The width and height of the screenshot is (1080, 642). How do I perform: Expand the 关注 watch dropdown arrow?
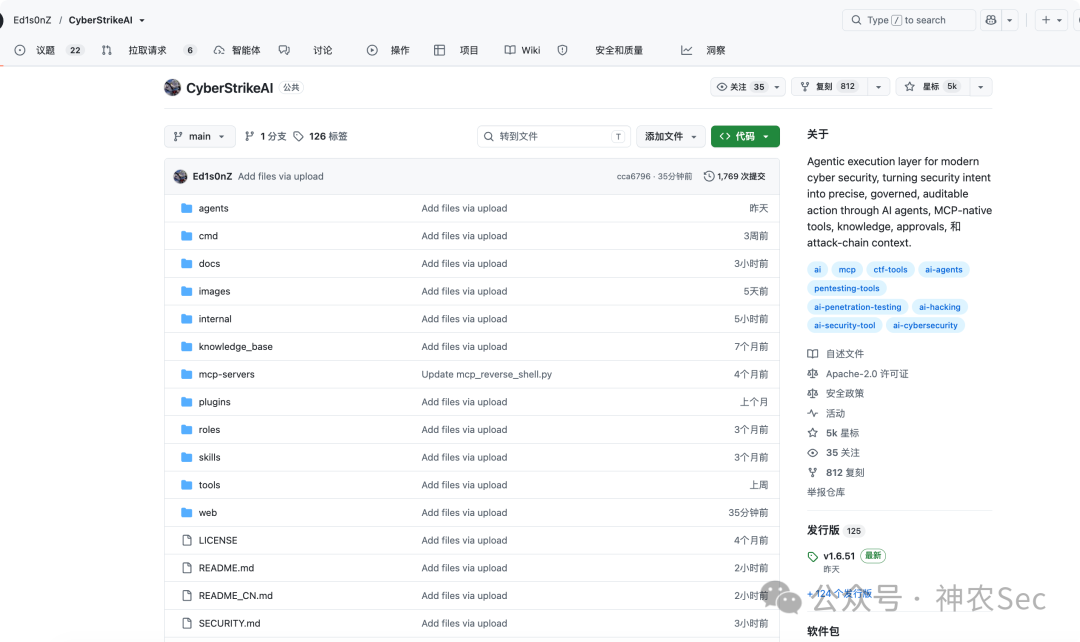(x=777, y=87)
